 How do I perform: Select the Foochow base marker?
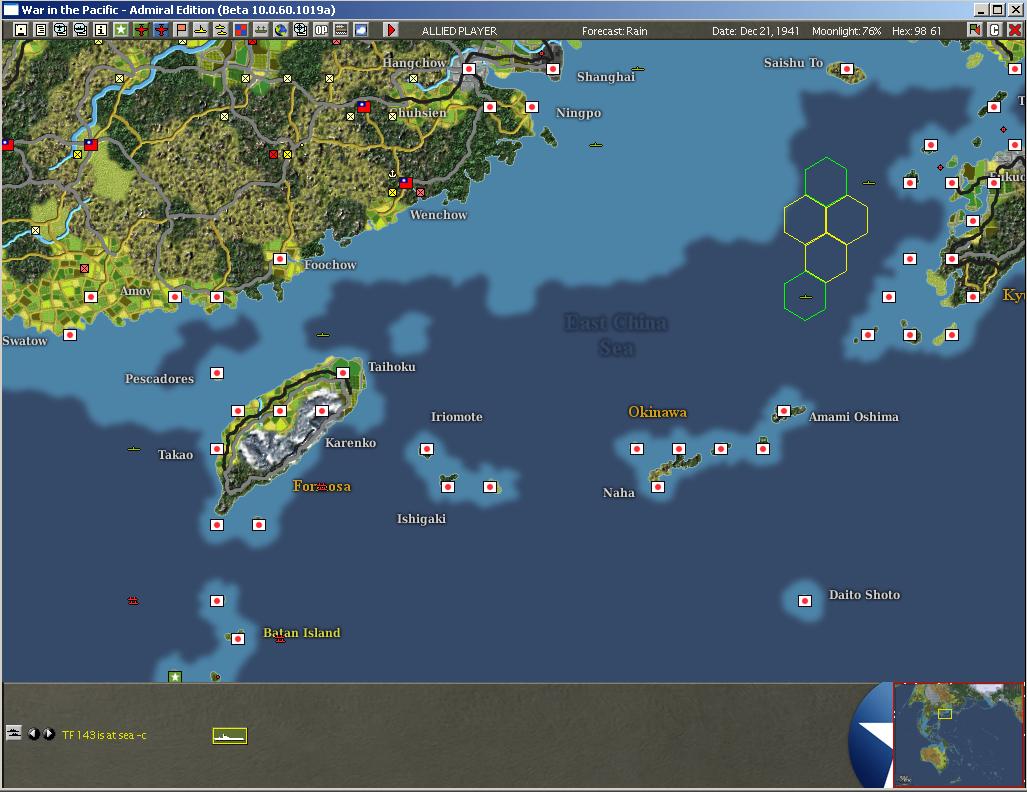[x=280, y=259]
